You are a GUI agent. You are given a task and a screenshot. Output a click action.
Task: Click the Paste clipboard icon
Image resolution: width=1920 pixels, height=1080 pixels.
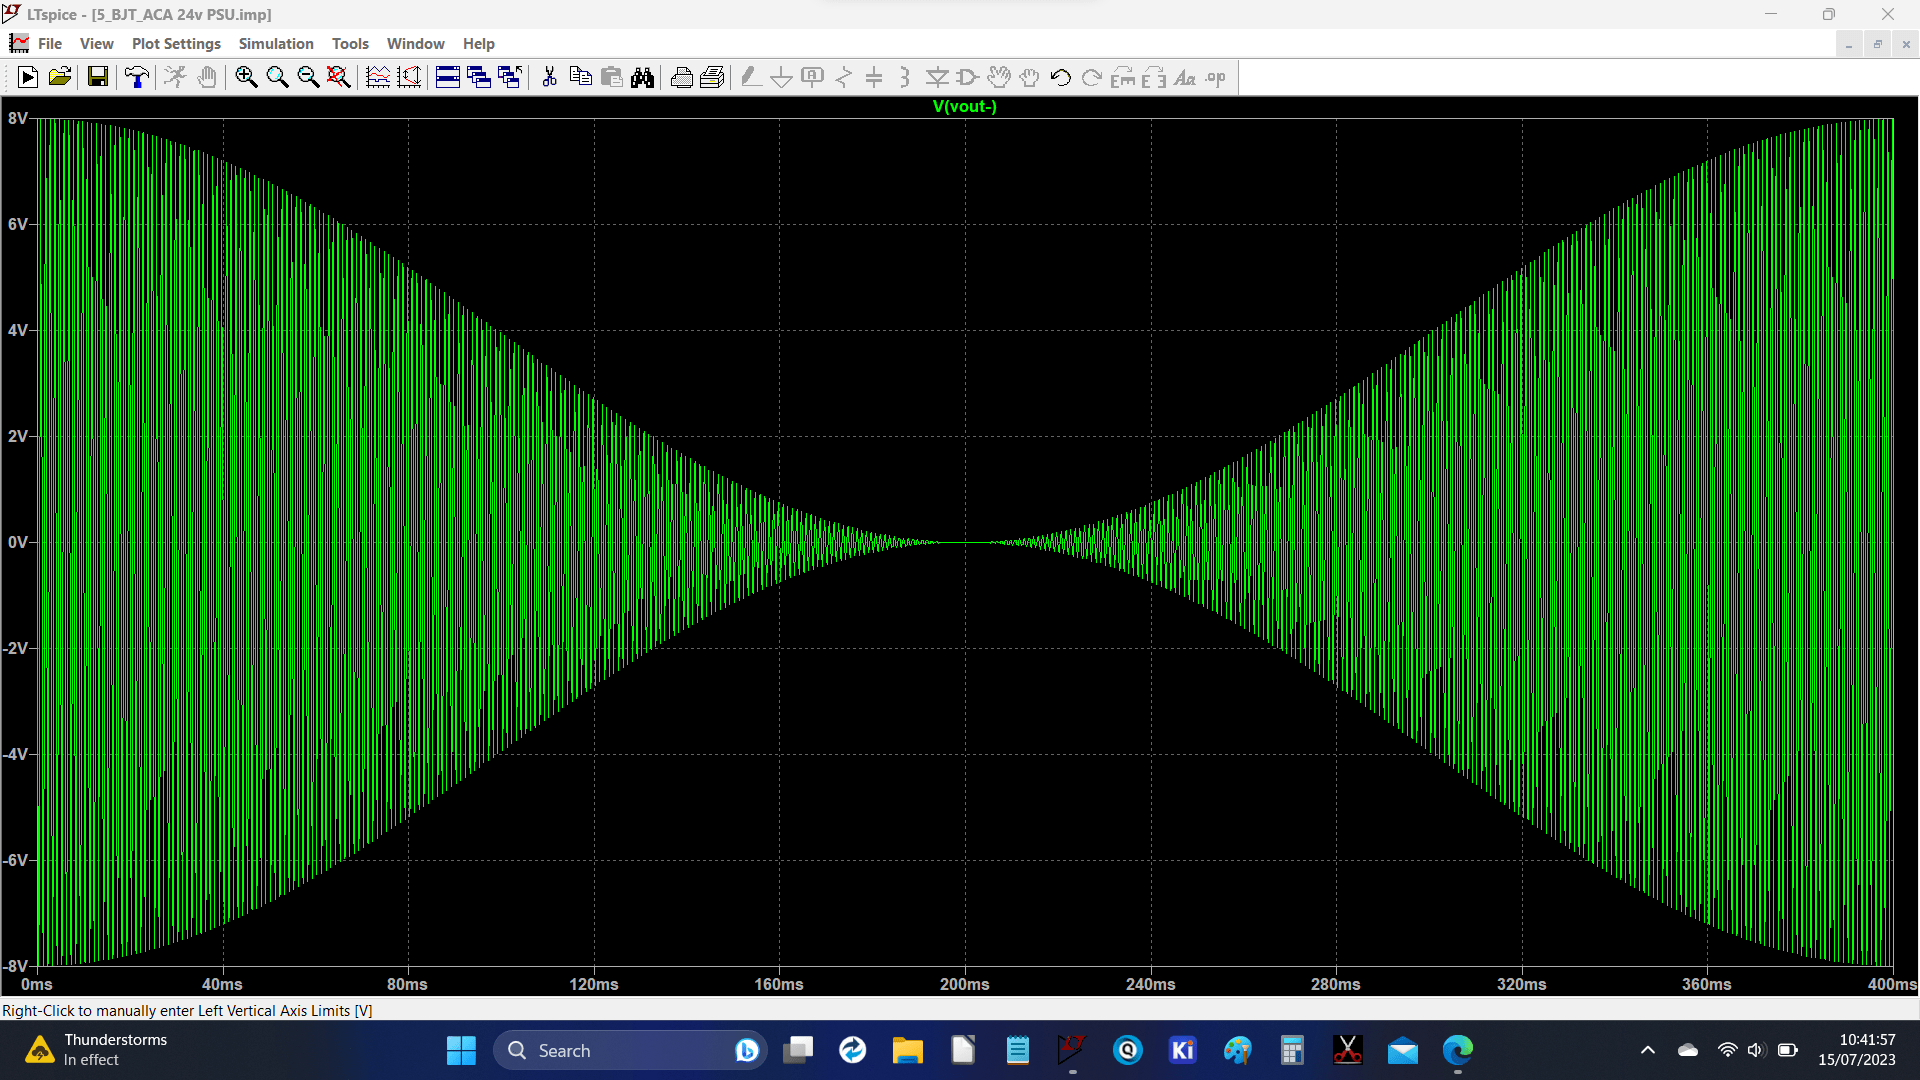point(611,77)
